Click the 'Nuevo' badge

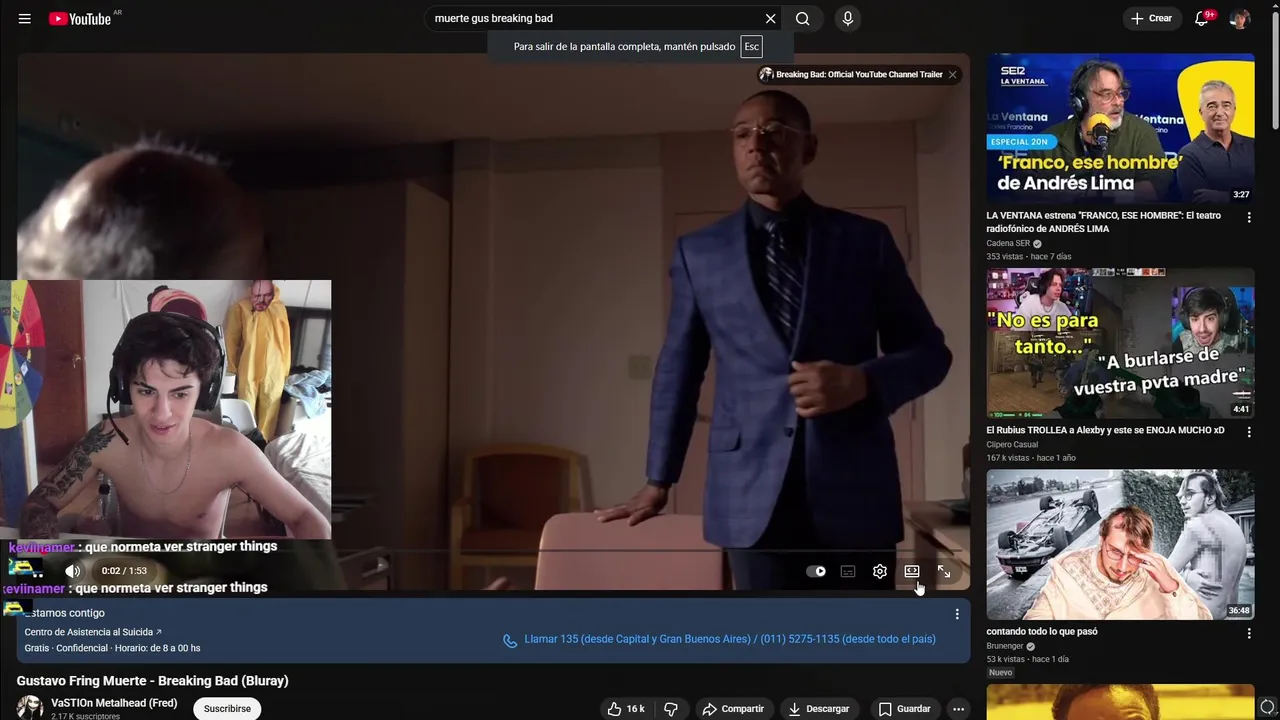click(1000, 672)
